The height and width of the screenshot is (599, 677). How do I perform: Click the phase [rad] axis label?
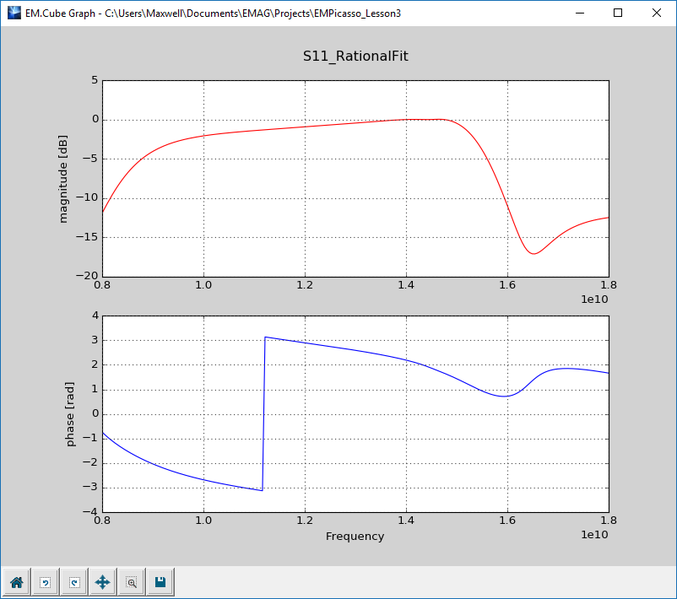pos(70,414)
